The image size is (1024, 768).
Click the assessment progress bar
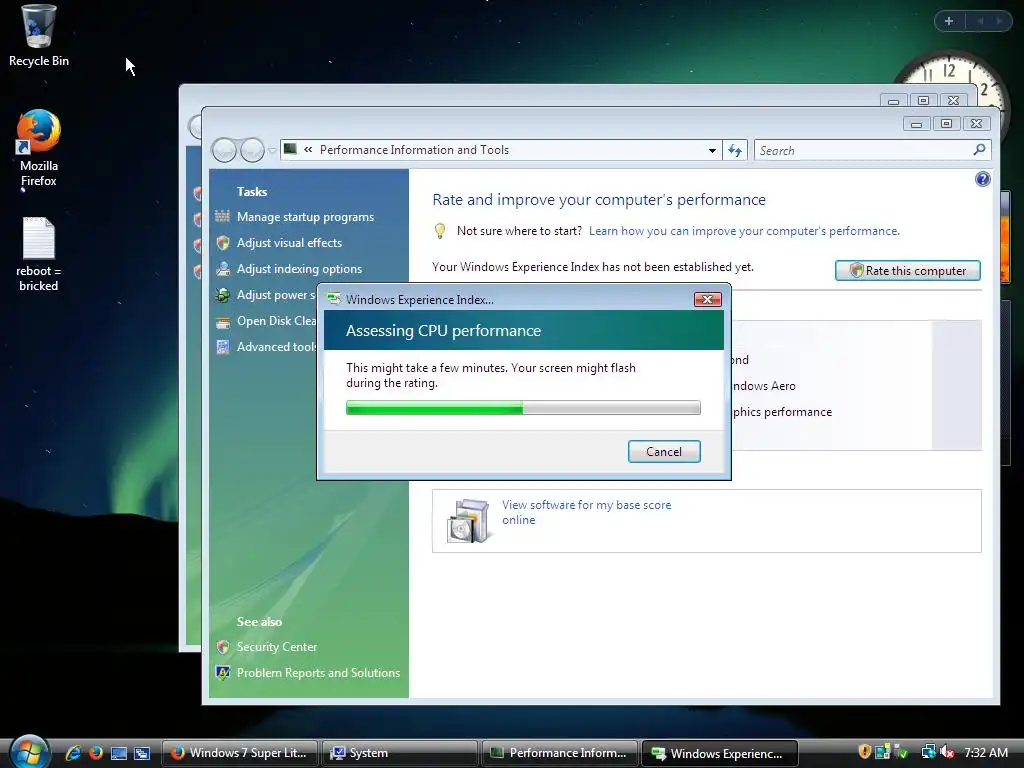pos(523,408)
